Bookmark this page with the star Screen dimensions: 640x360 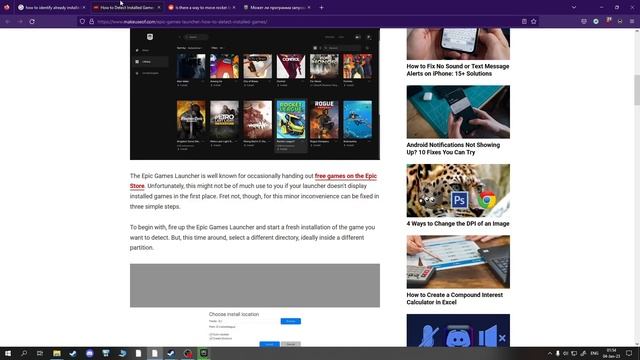click(533, 22)
